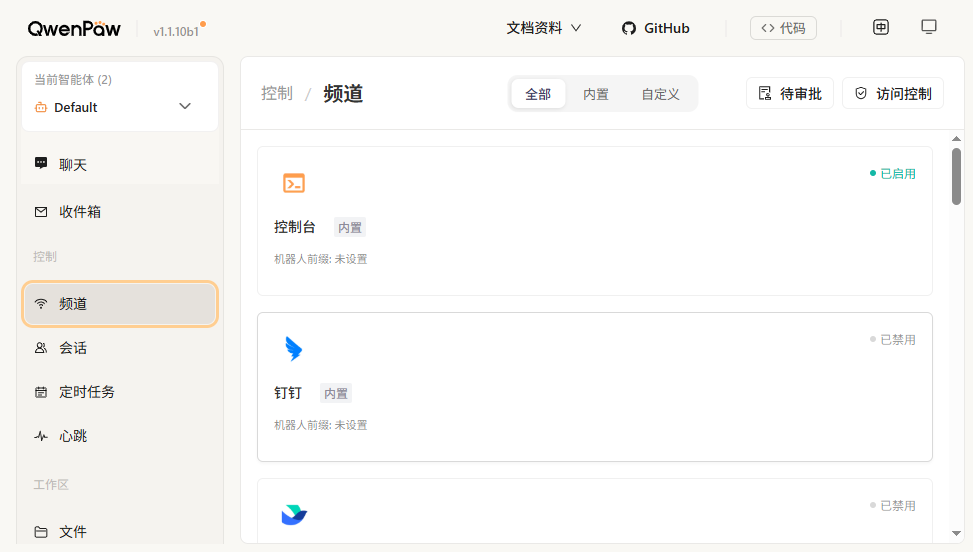Screen dimensions: 973x552
Task: Open 聊天 in the sidebar
Action: pos(120,164)
